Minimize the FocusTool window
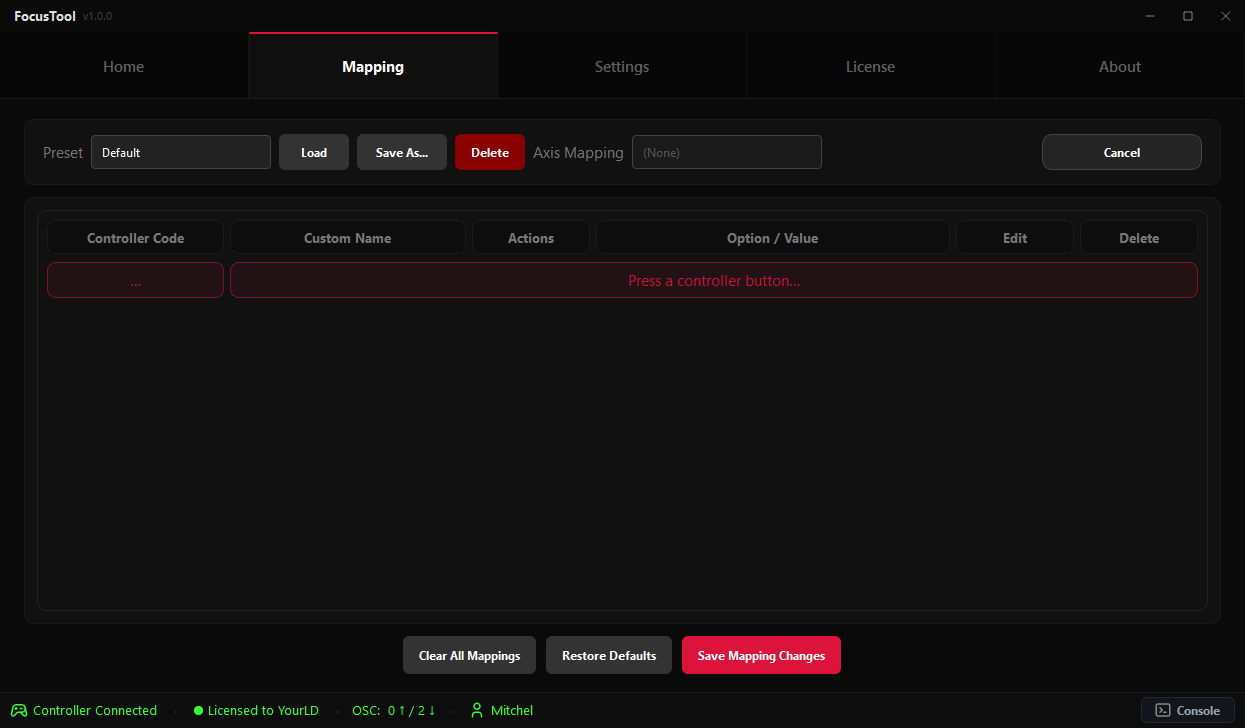Screen dimensions: 1245x728 (1151, 16)
